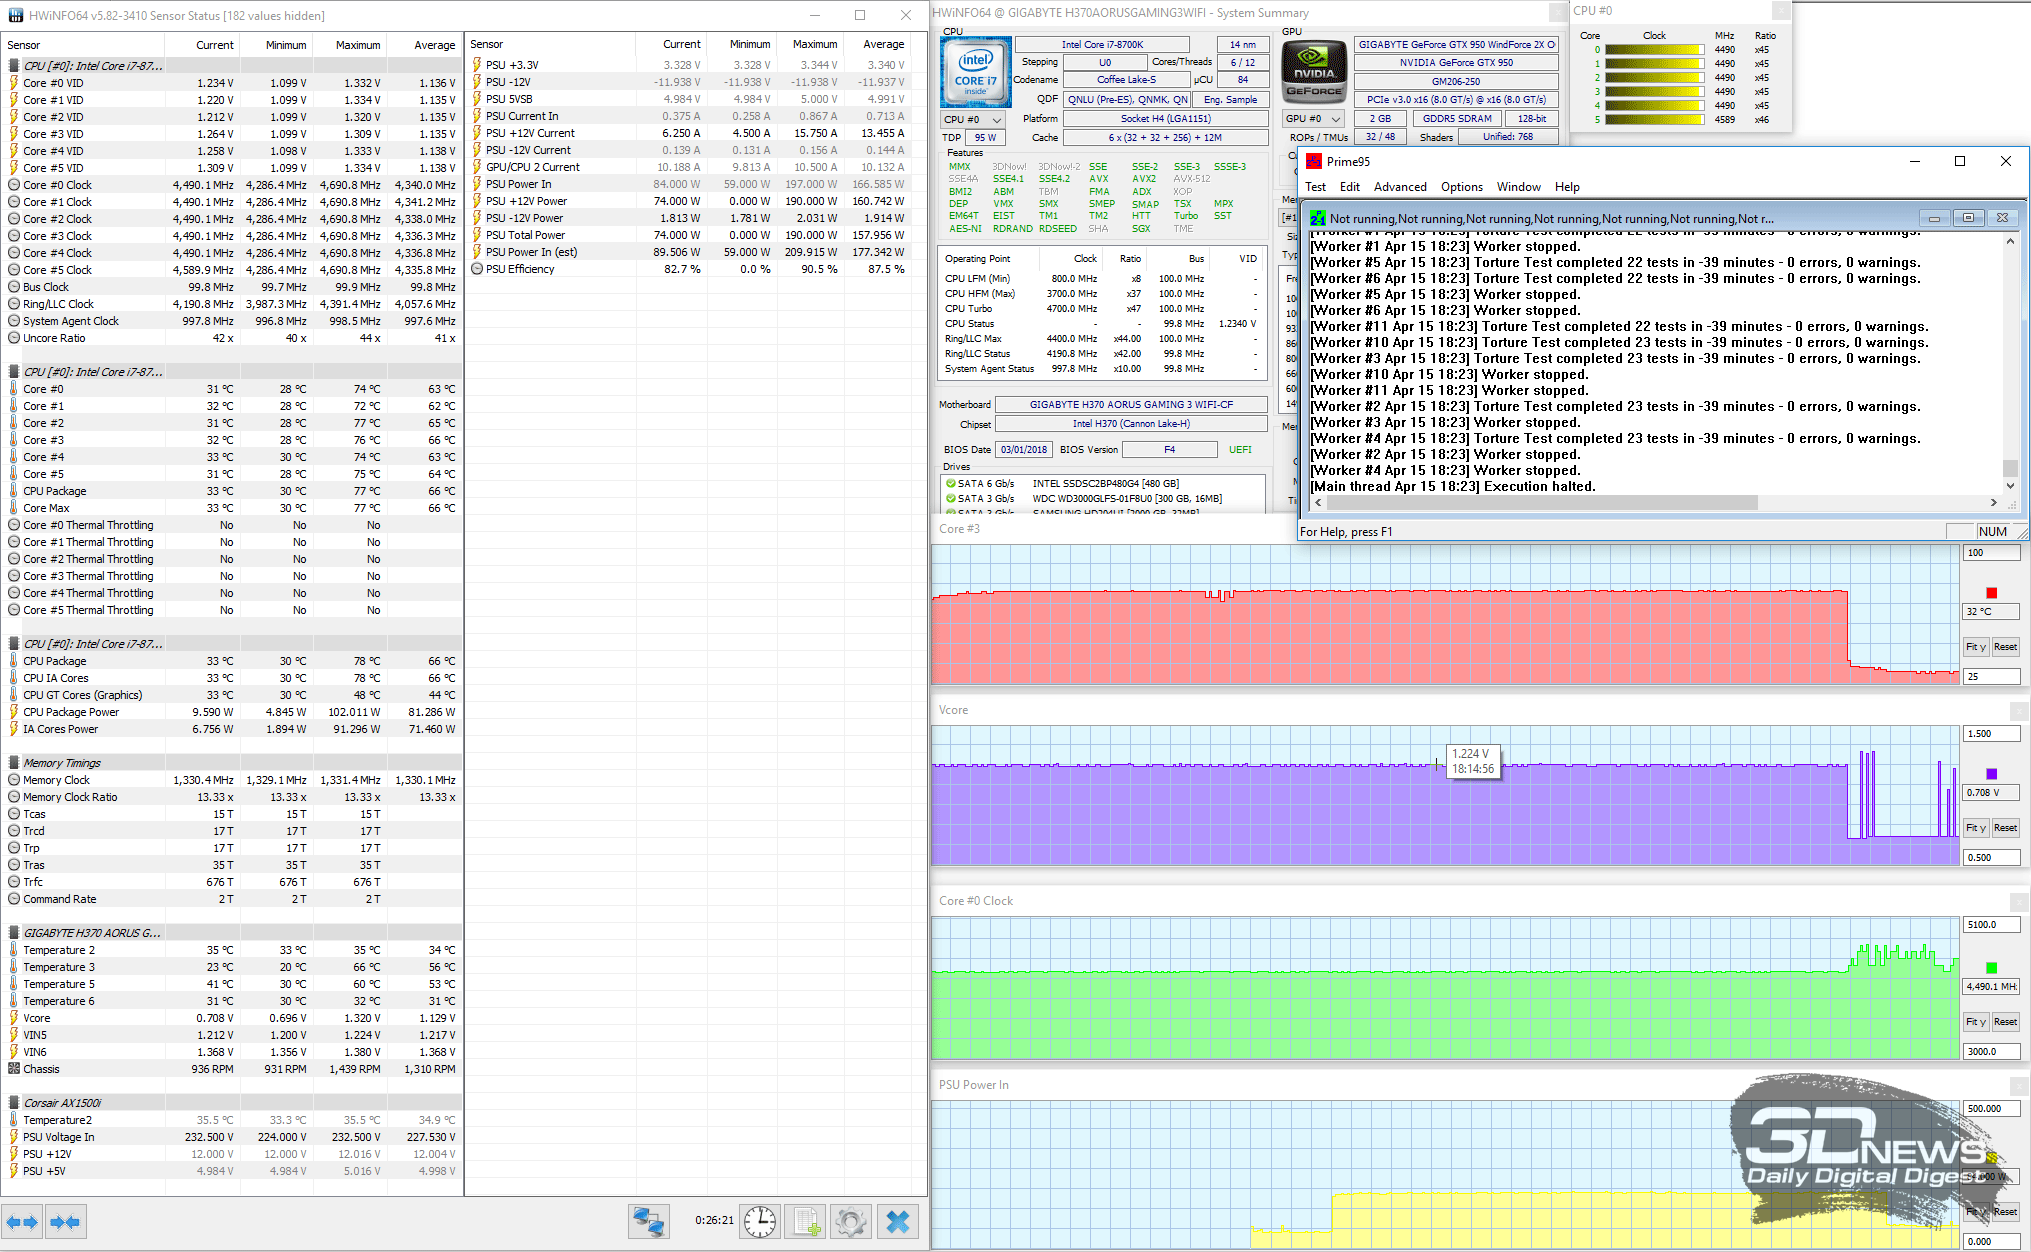Collapse the Corsair AX1500i sensor group

(14, 1103)
